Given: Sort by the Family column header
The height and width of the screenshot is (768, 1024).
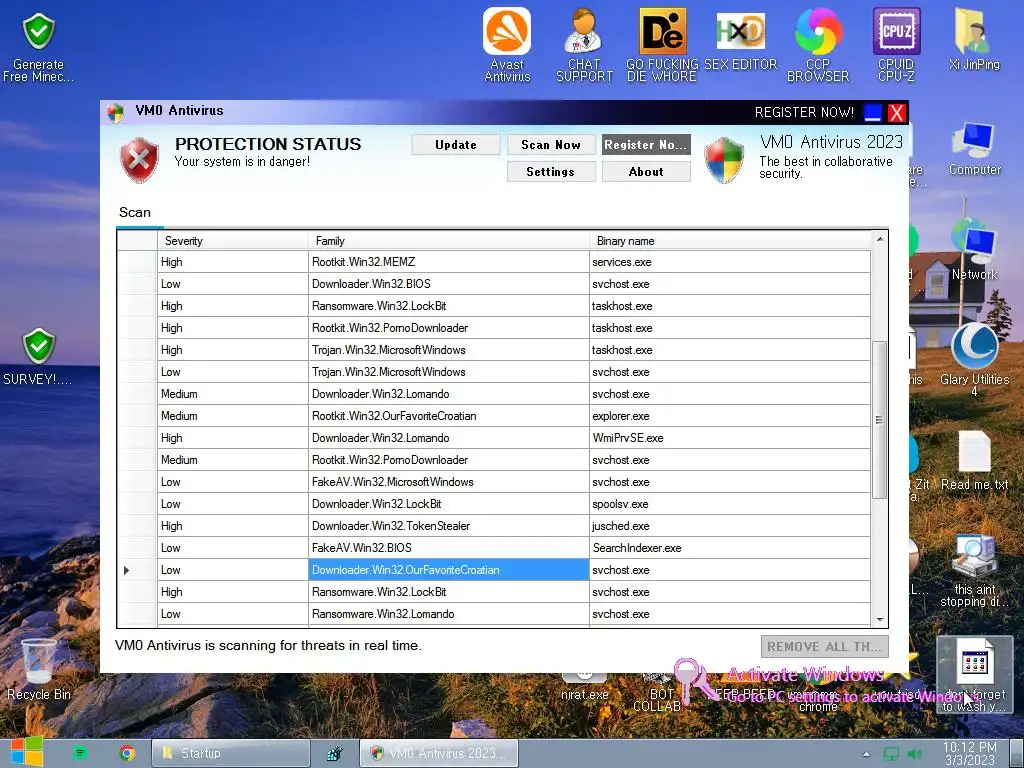Looking at the screenshot, I should pyautogui.click(x=449, y=240).
